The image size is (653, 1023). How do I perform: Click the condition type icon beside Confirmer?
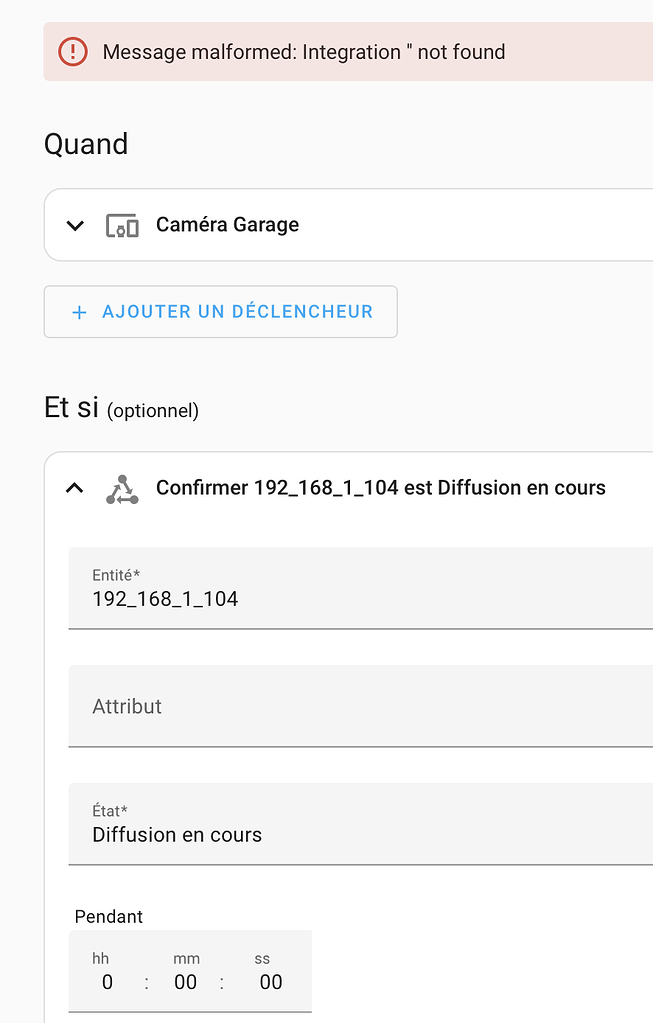[x=122, y=488]
